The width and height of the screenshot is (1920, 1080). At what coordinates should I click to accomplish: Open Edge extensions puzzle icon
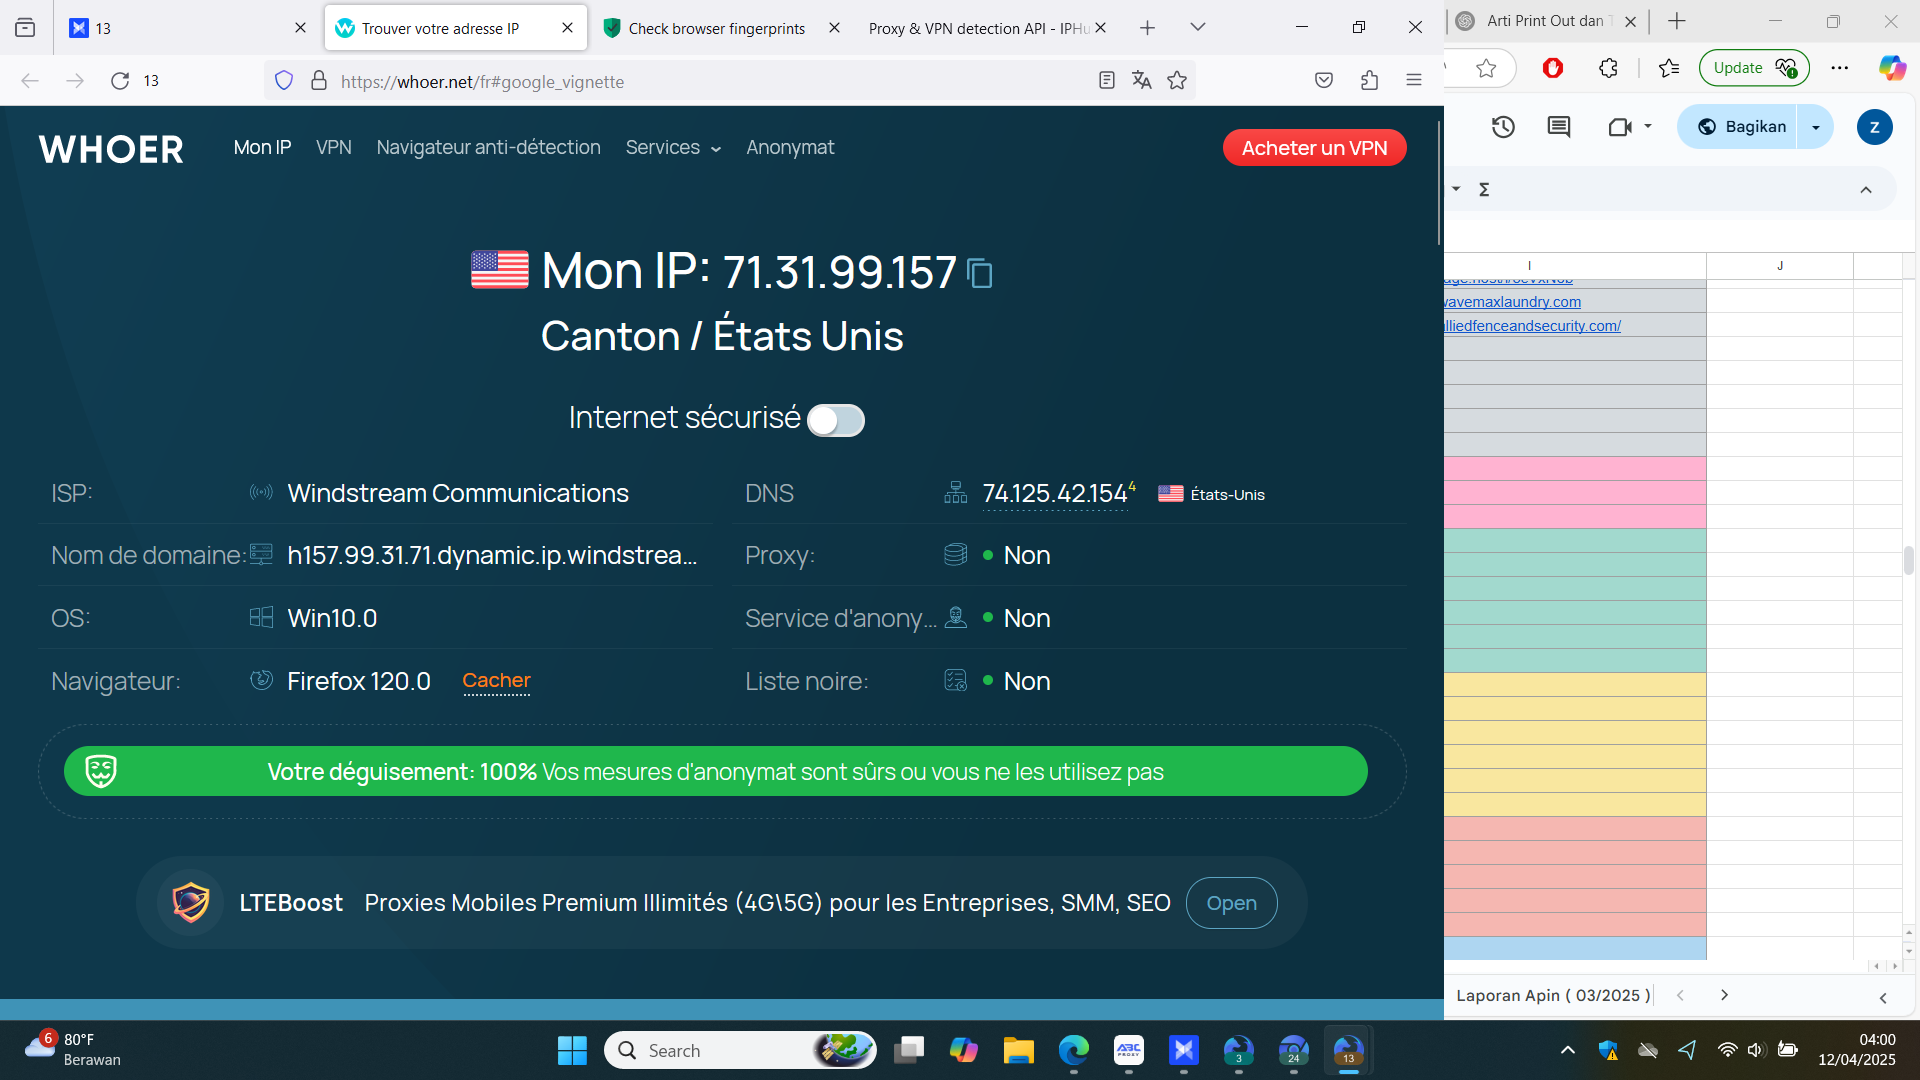[1608, 68]
